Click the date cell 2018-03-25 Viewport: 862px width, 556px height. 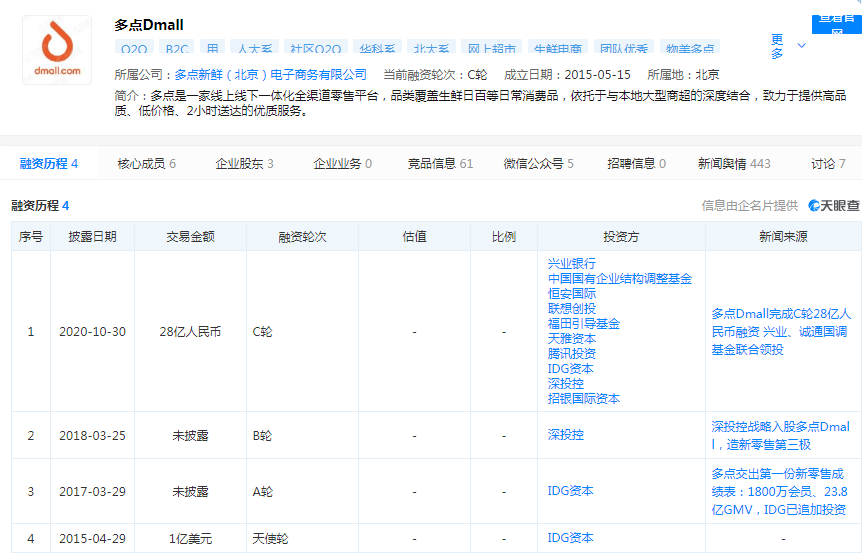[92, 436]
